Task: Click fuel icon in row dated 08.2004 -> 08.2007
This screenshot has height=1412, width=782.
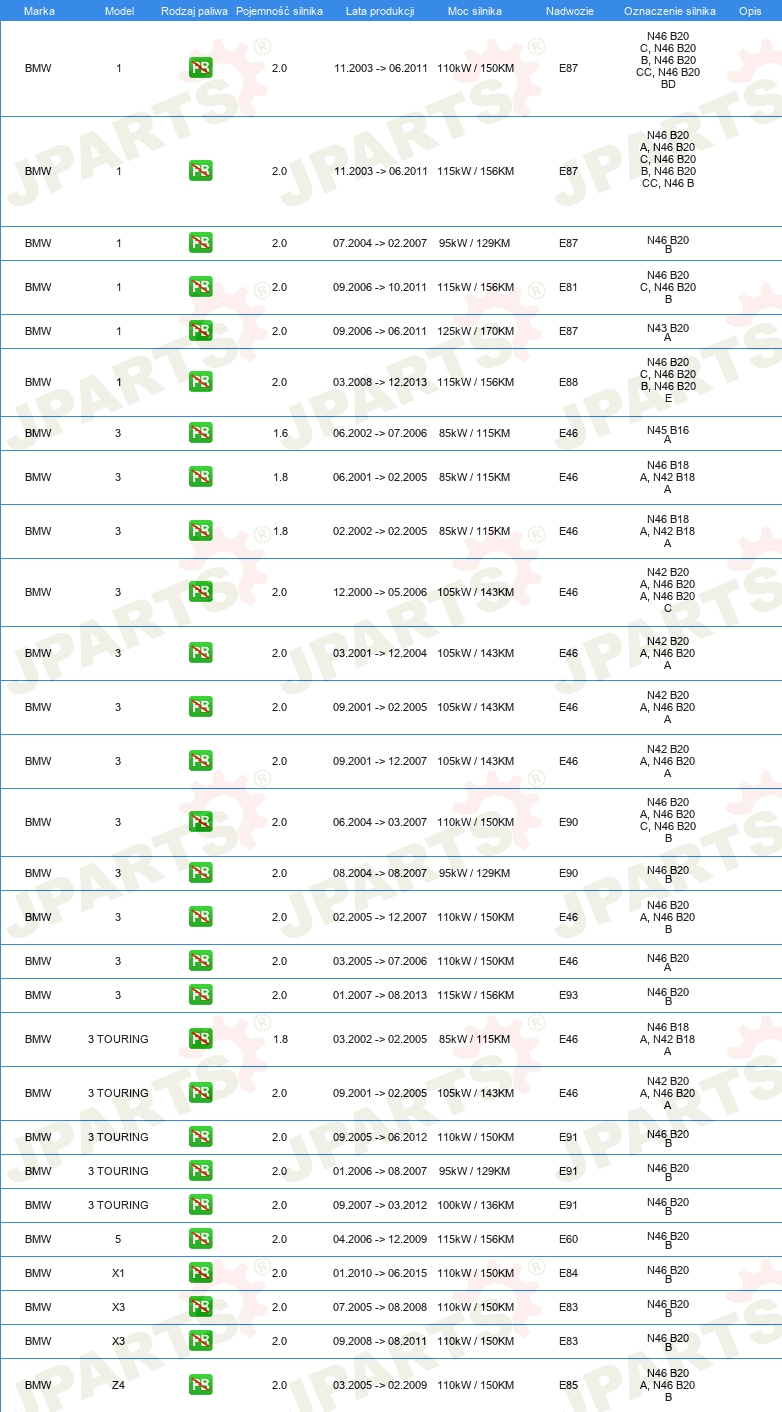Action: 201,873
